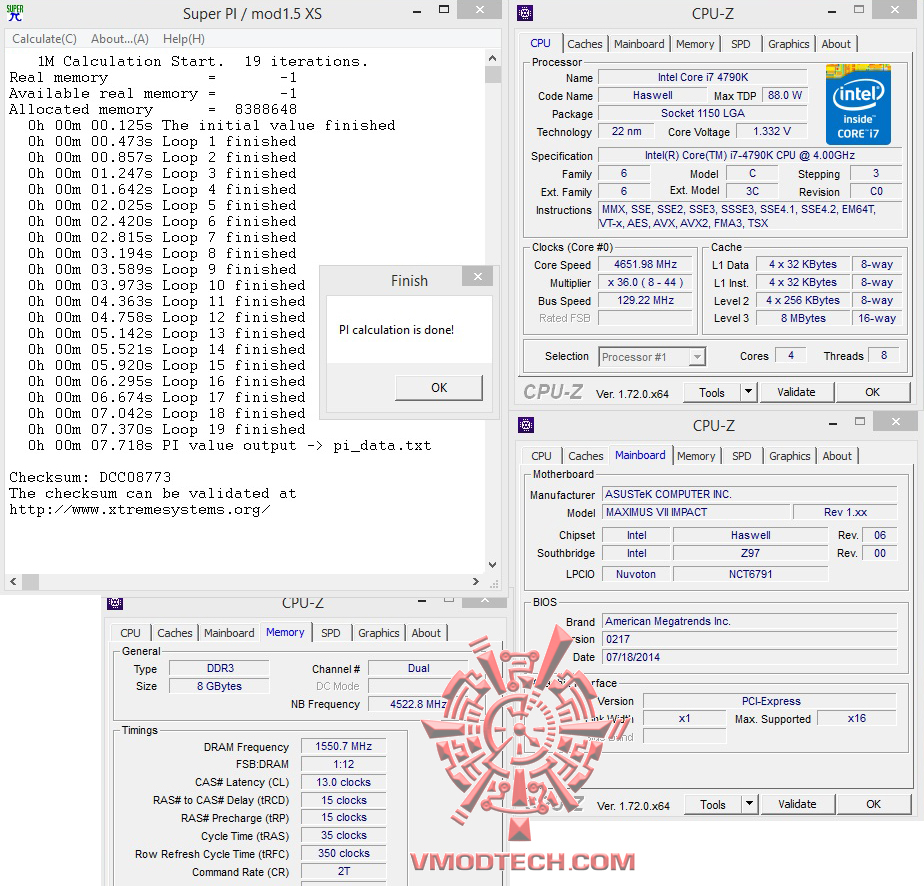Screen dimensions: 924x886
Task: Click the CPU-Z icon in the top CPU-Z window title bar
Action: (x=524, y=13)
